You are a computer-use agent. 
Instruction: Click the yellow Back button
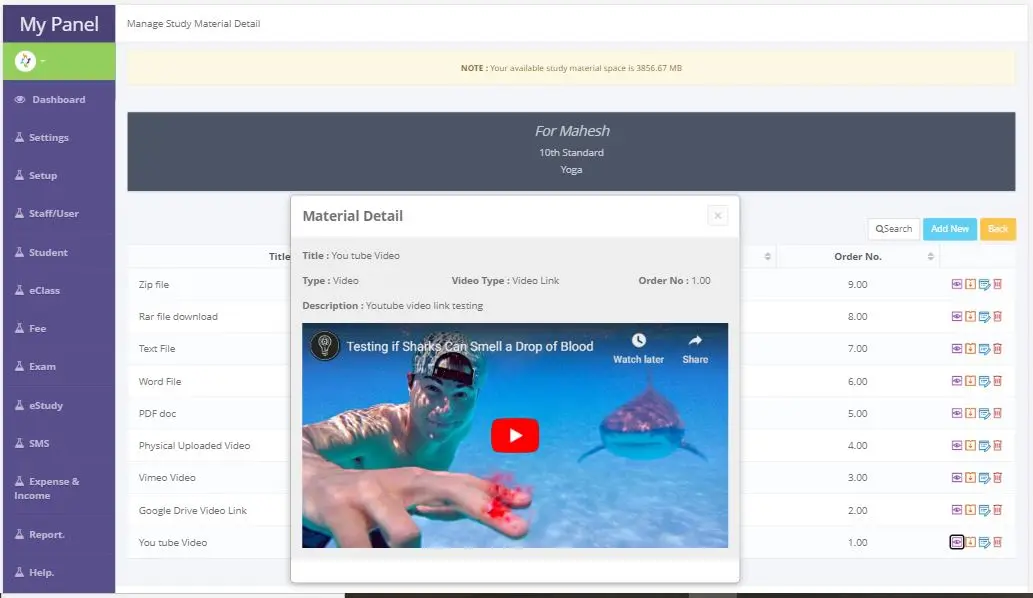coord(997,229)
